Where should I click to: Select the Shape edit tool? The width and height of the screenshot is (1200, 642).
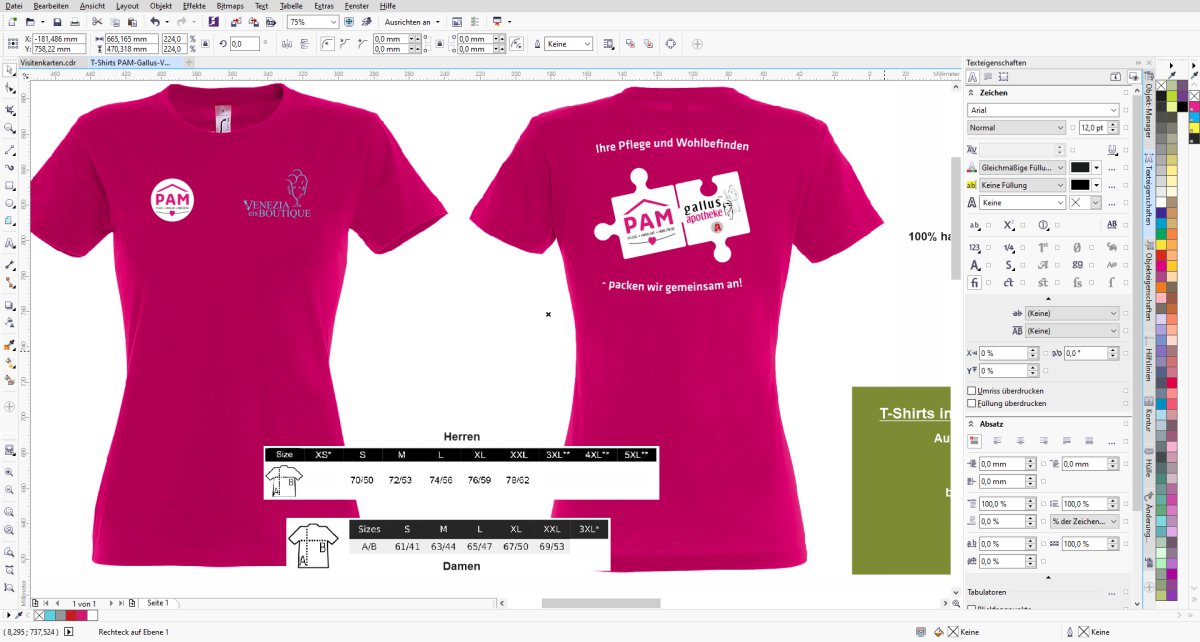[9, 90]
